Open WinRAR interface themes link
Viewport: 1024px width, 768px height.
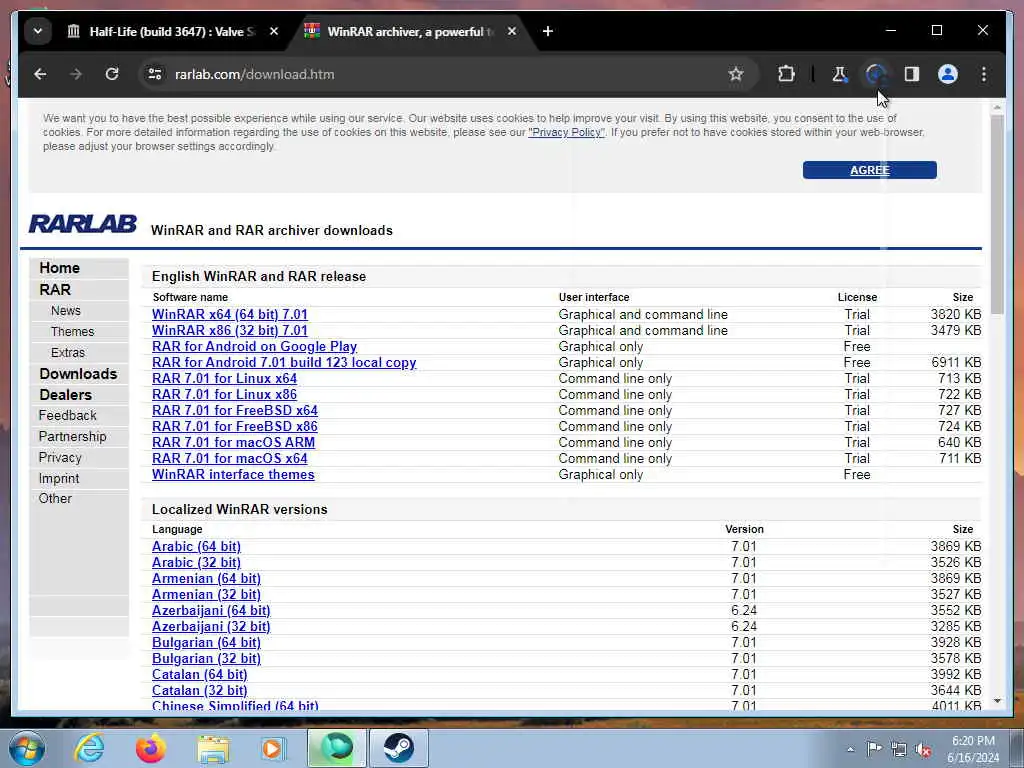tap(233, 474)
